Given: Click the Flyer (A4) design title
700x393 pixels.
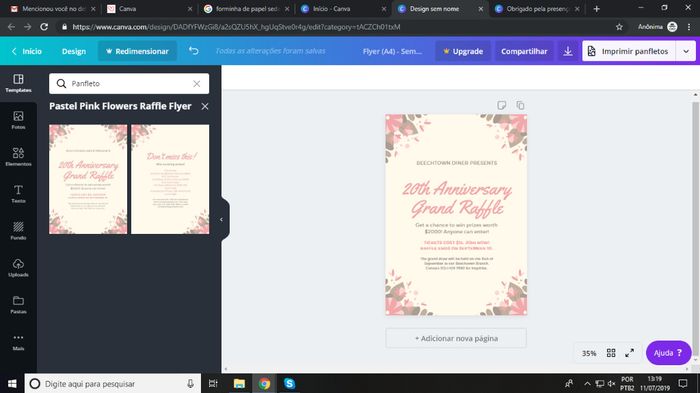Looking at the screenshot, I should pos(392,51).
